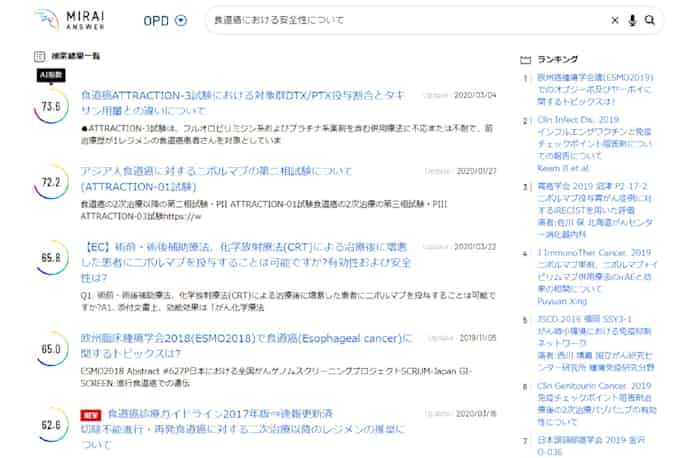
Task: Click the search results list icon
Action: [39, 57]
